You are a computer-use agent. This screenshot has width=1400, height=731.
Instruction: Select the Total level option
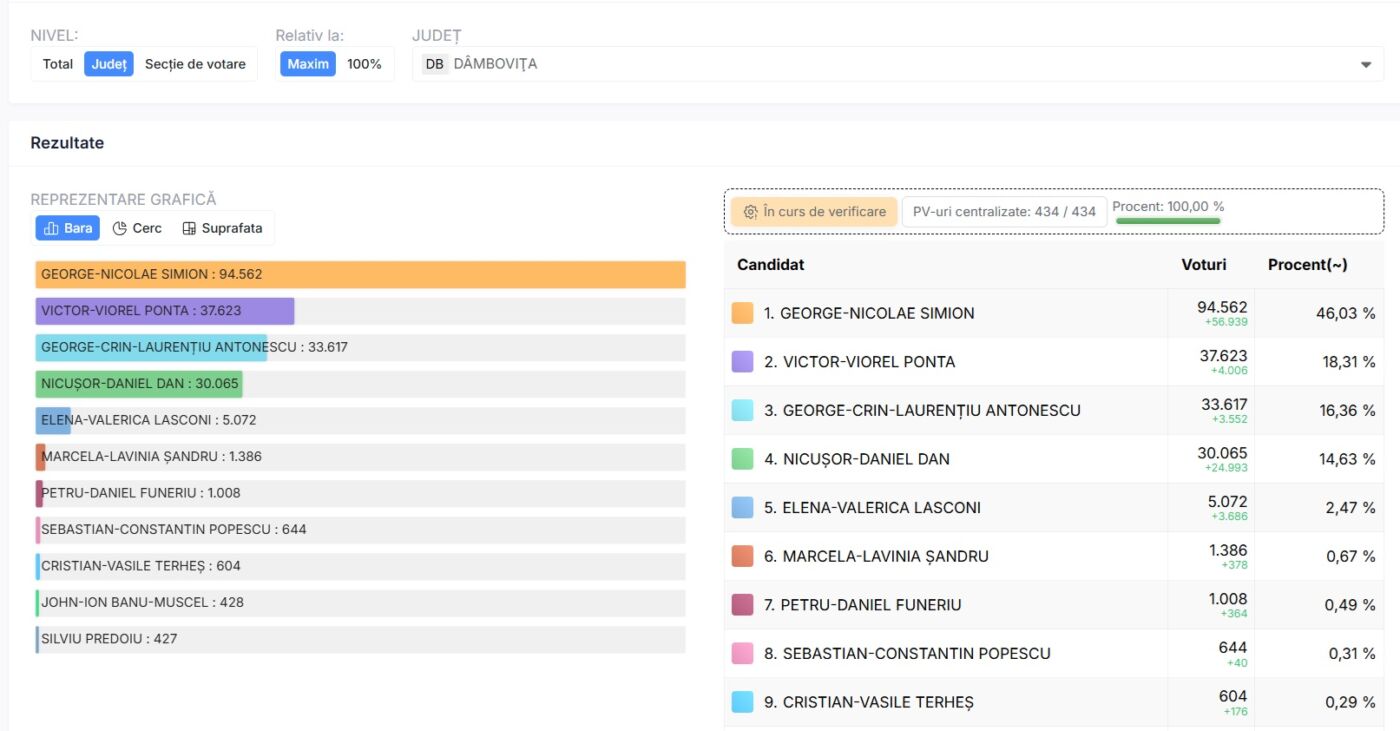tap(58, 64)
